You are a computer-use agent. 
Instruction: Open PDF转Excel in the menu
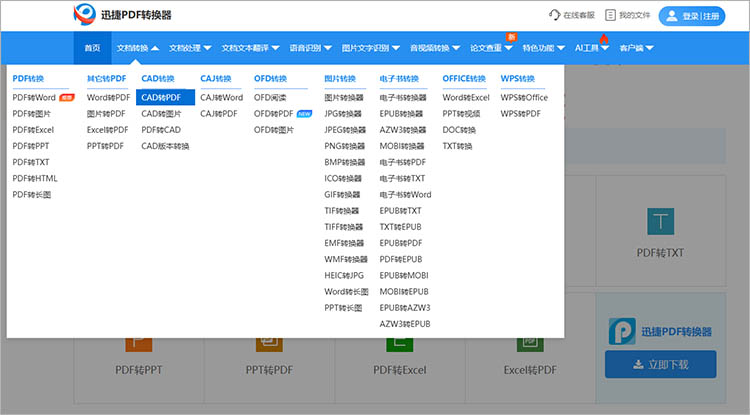coord(33,130)
